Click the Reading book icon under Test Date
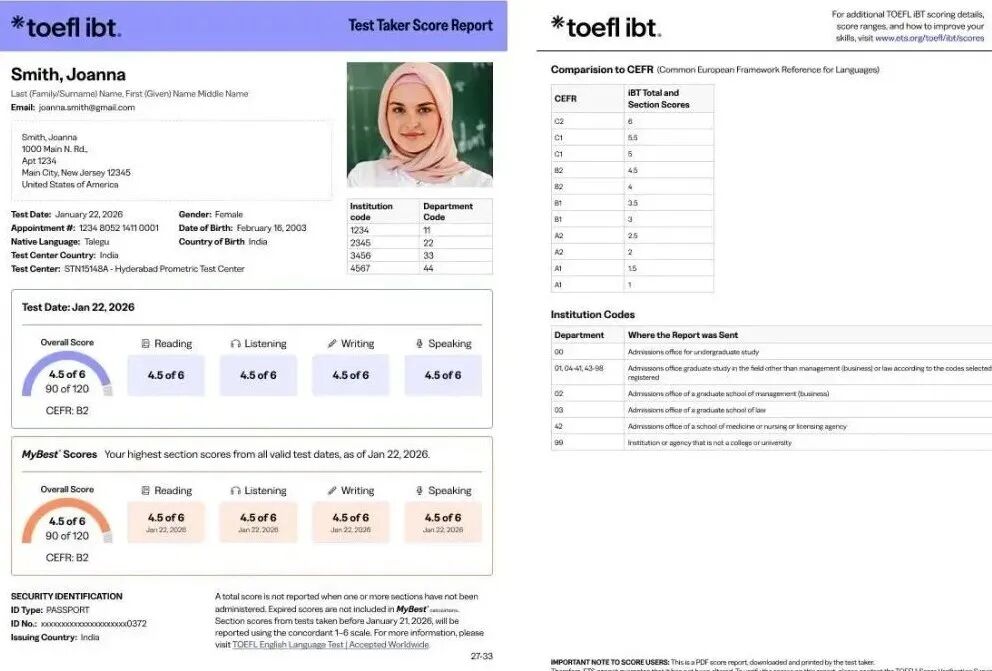 click(146, 343)
